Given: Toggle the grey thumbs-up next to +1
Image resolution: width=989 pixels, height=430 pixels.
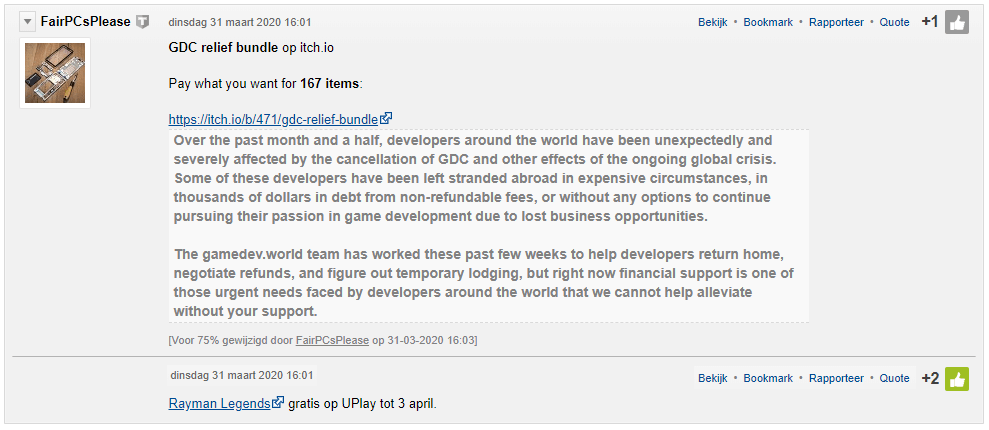Looking at the screenshot, I should (957, 22).
